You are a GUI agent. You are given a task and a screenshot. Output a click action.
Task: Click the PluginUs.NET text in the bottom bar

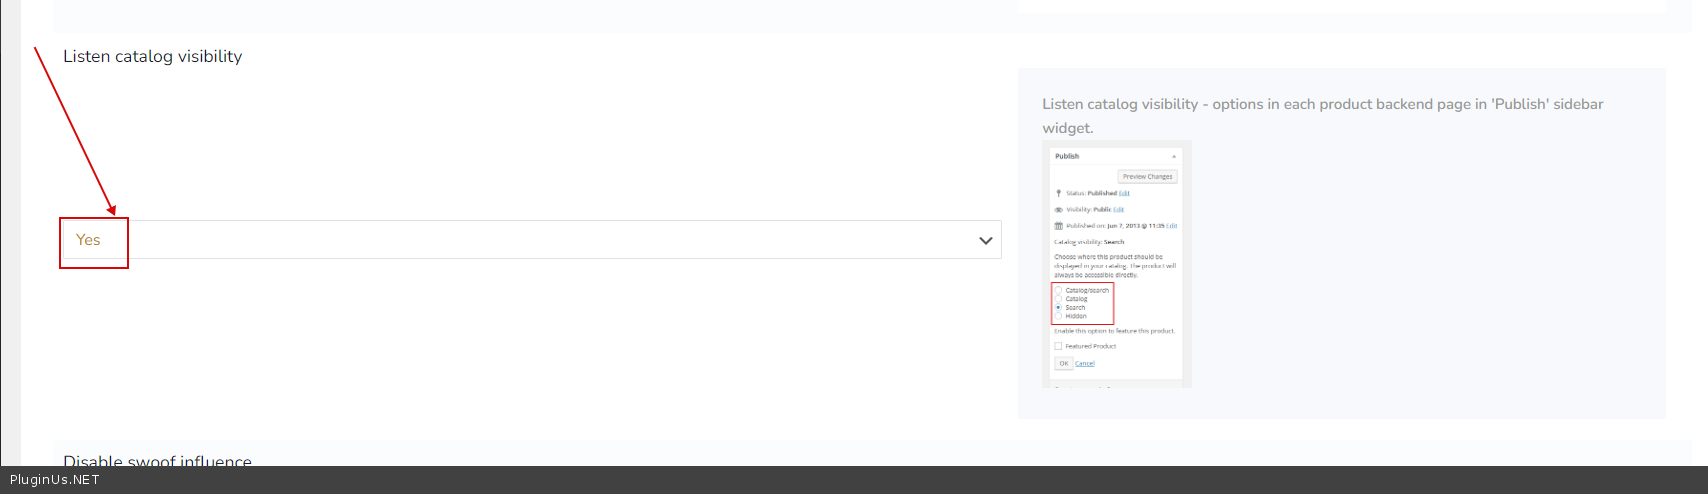click(x=55, y=480)
